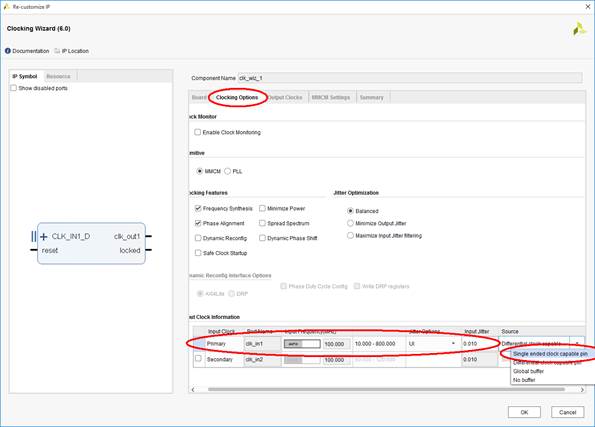Open the Documentation link icon
Screen dimensions: 595x427
(8, 51)
